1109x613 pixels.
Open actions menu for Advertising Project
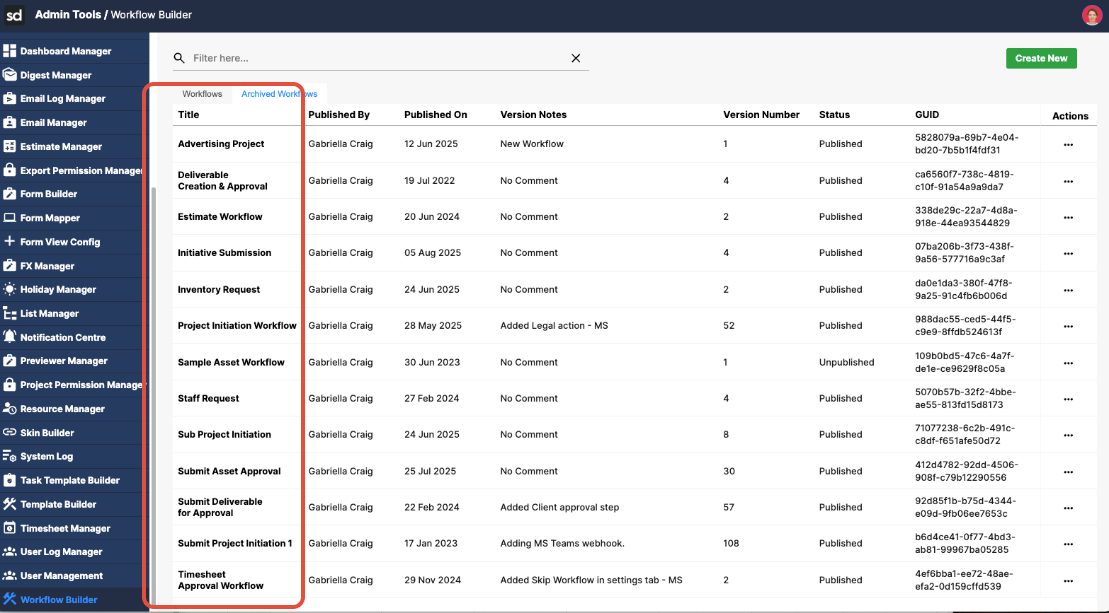pos(1068,144)
